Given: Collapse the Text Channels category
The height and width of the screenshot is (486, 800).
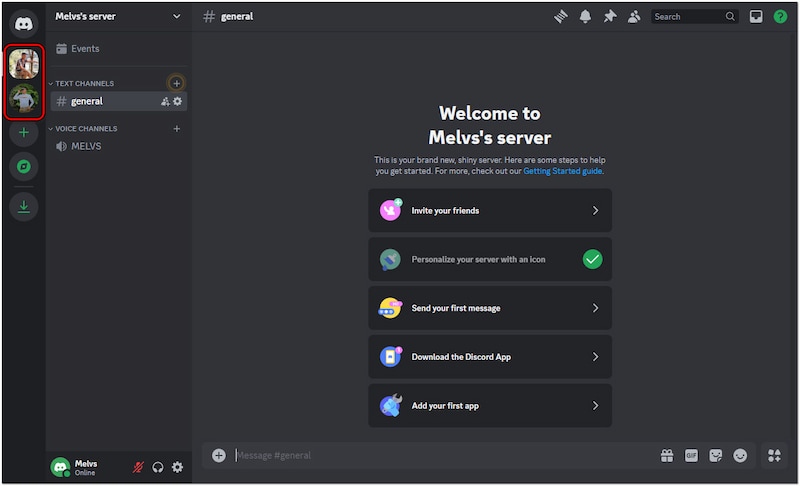Looking at the screenshot, I should pyautogui.click(x=85, y=83).
